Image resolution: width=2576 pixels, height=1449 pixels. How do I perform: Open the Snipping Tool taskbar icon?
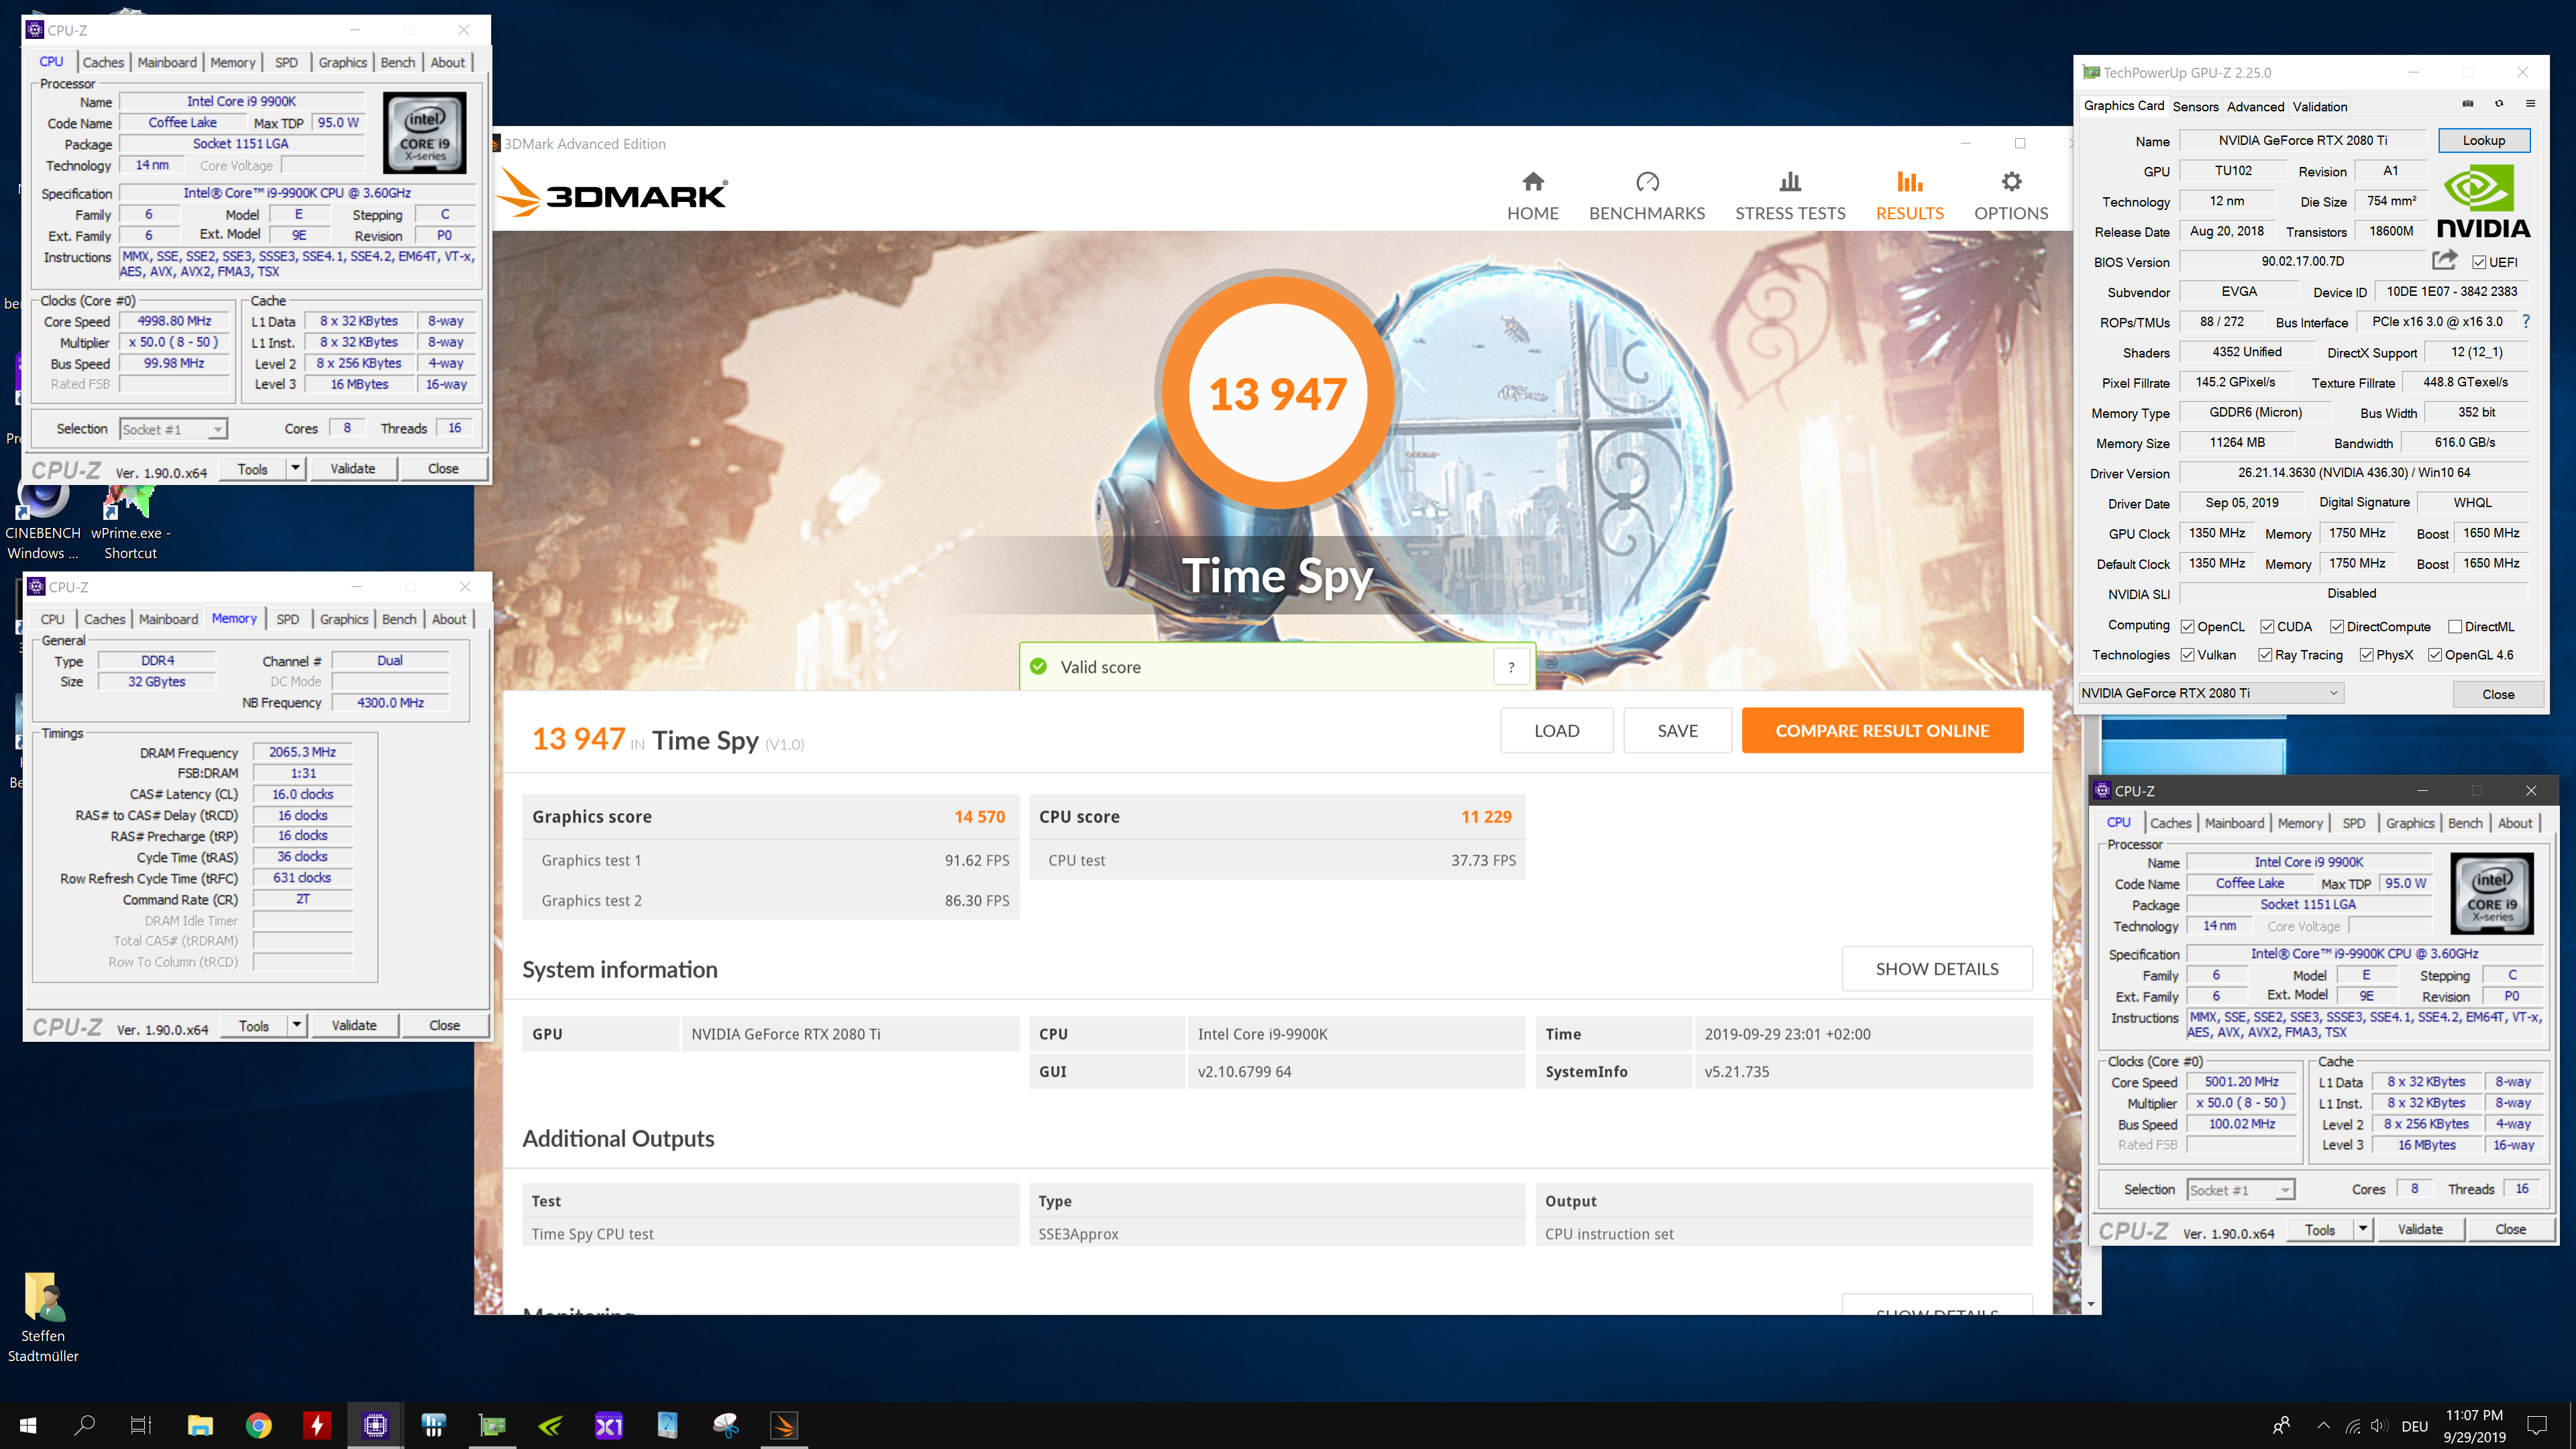726,1425
